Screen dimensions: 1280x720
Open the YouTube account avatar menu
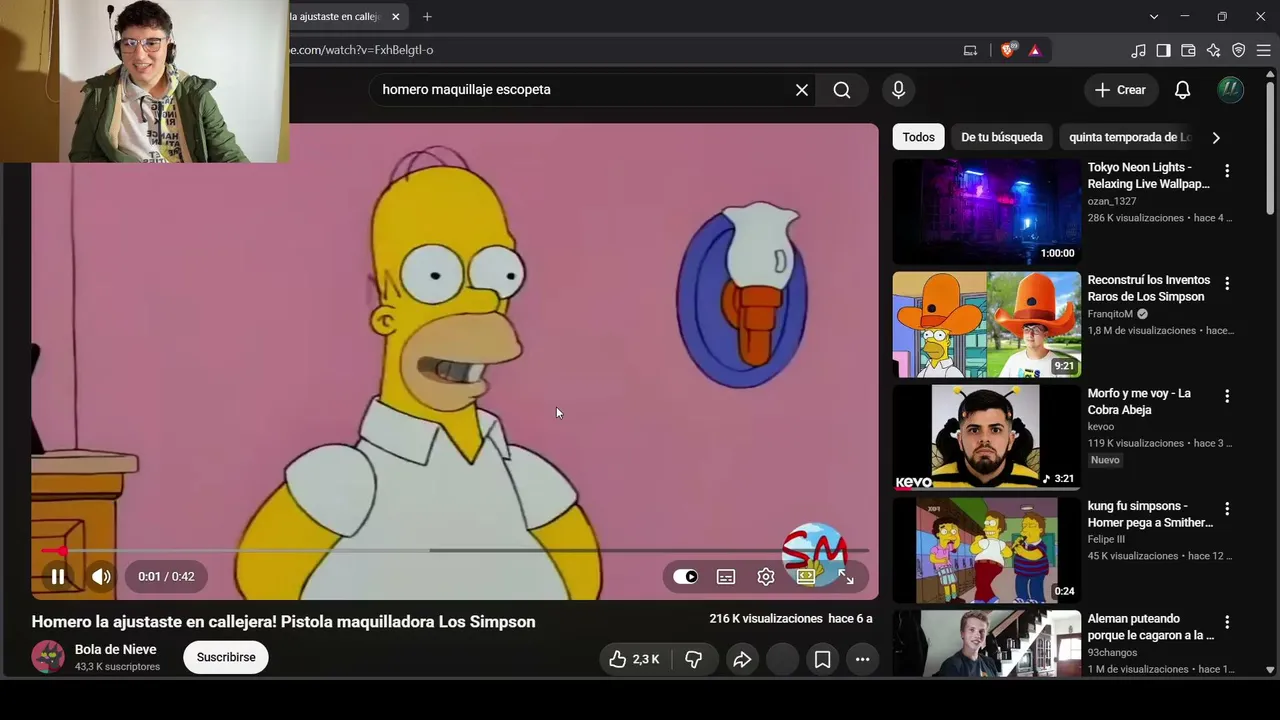click(1230, 90)
